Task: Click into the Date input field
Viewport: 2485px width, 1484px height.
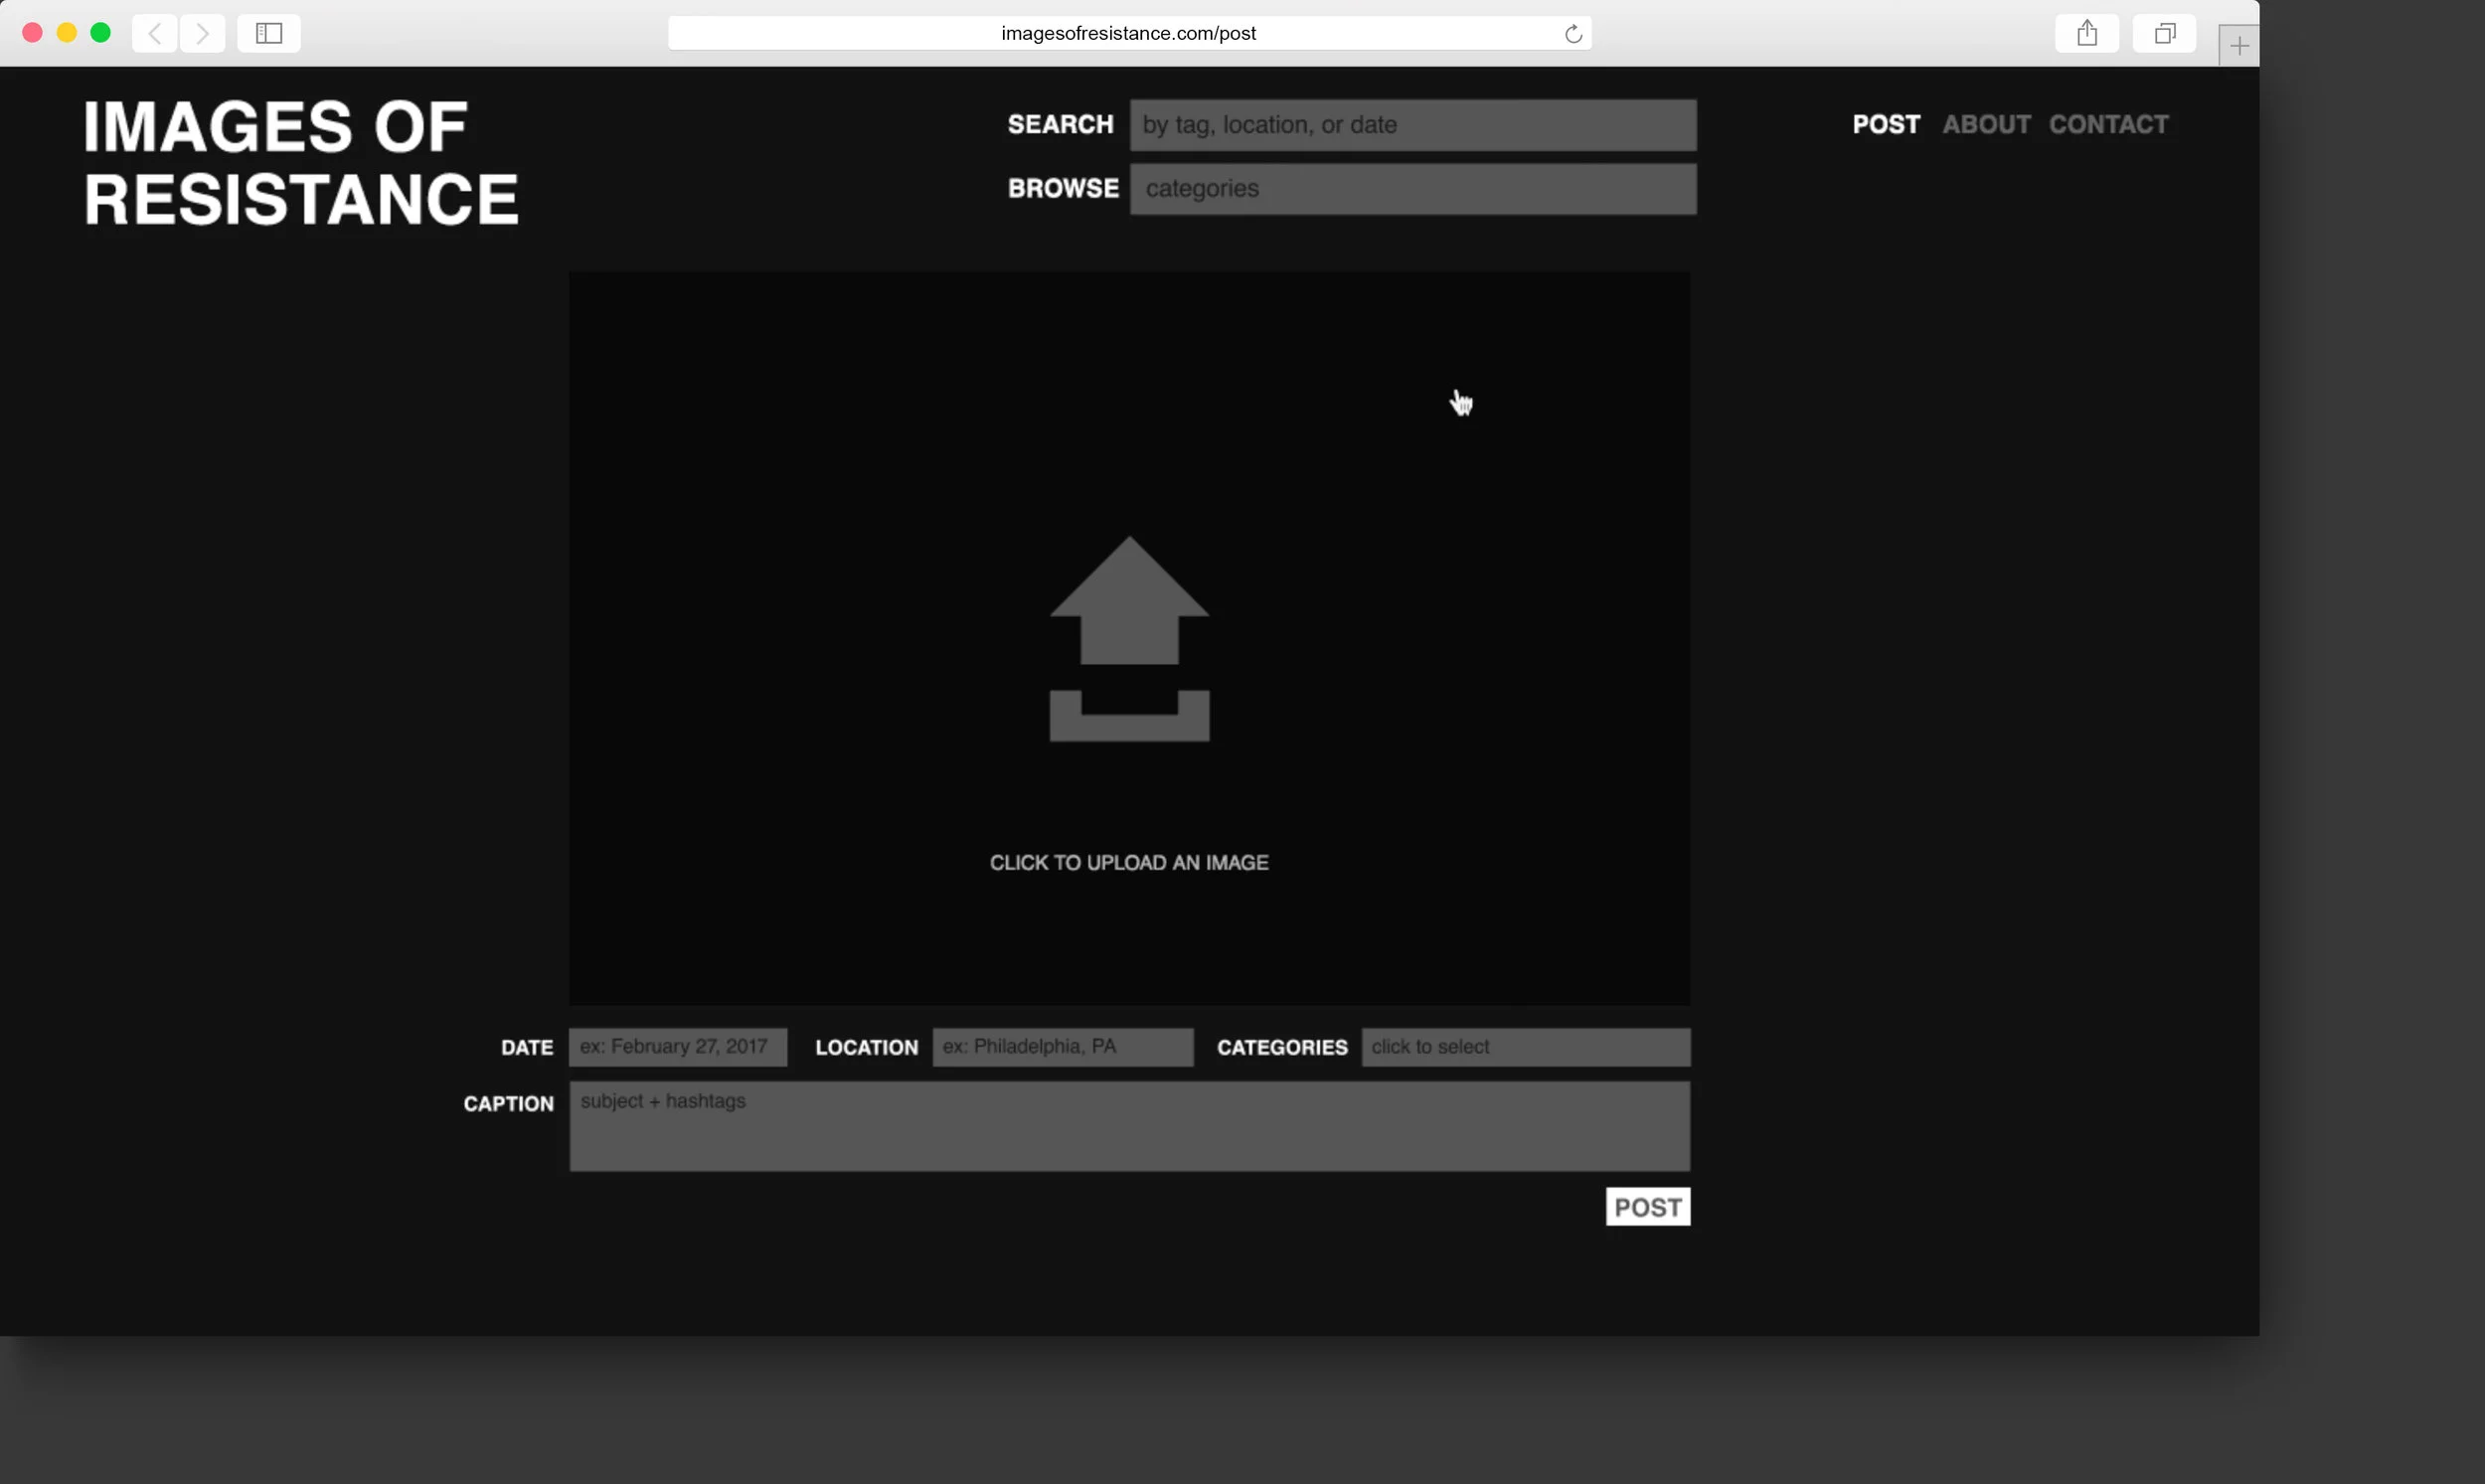Action: tap(678, 1047)
